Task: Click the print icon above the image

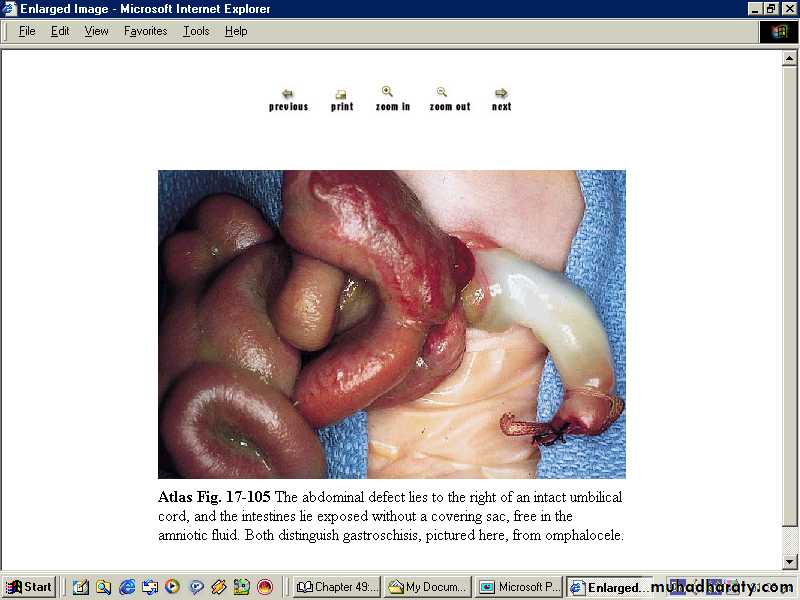Action: [342, 99]
